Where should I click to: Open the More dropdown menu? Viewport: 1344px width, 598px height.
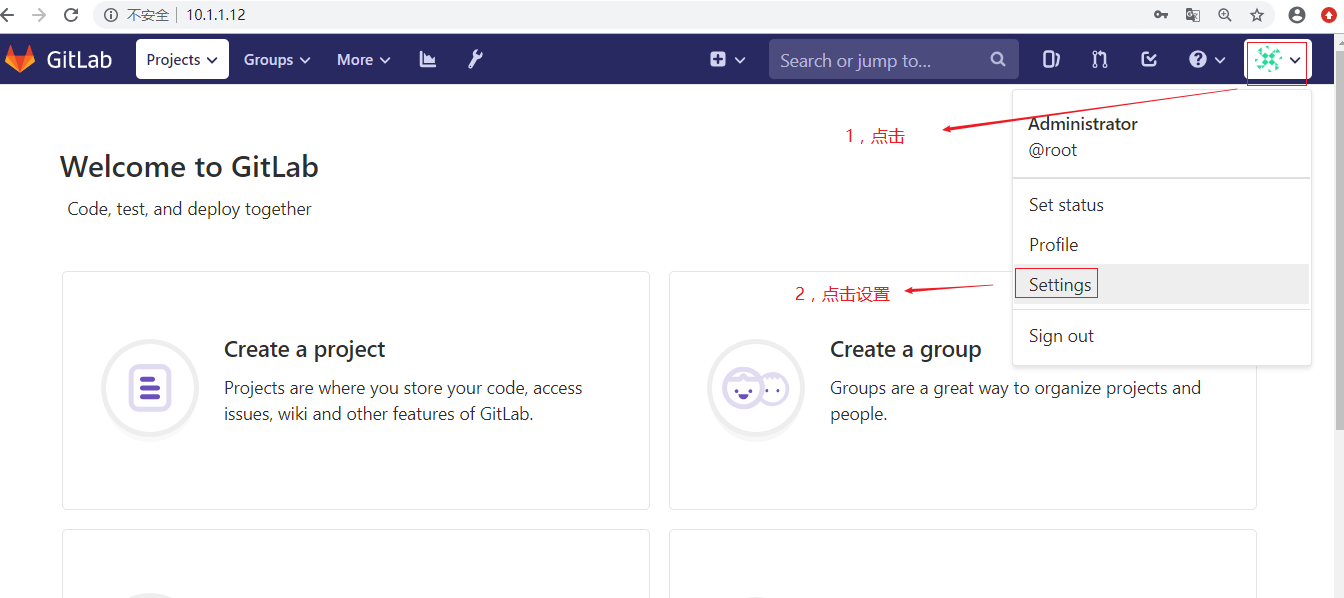pos(363,60)
